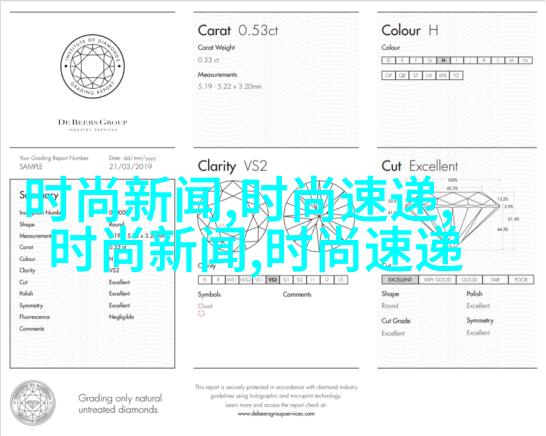The height and width of the screenshot is (436, 546).
Task: Click the De Beers Group logo text
Action: click(x=93, y=122)
